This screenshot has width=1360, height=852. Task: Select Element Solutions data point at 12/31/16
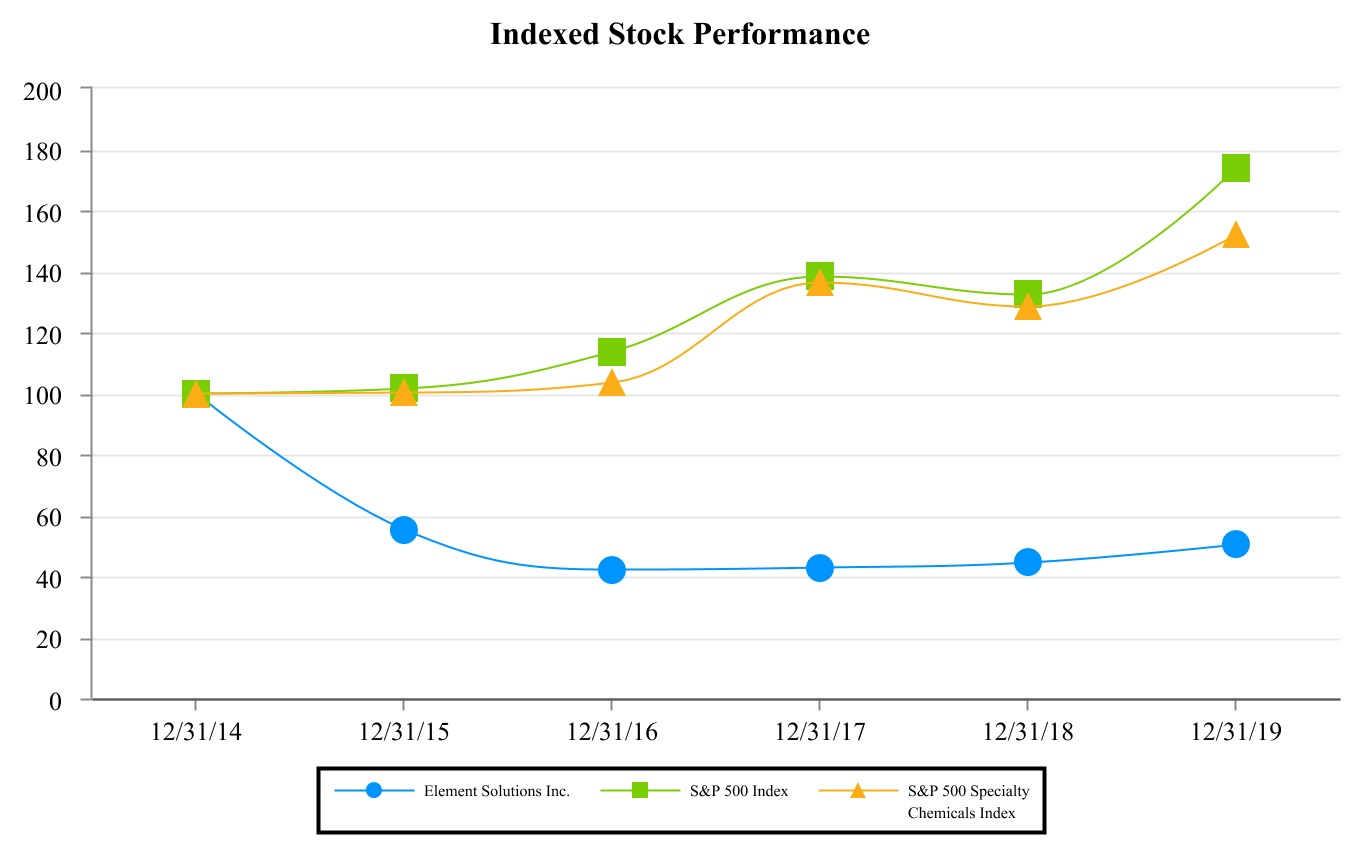pyautogui.click(x=612, y=570)
